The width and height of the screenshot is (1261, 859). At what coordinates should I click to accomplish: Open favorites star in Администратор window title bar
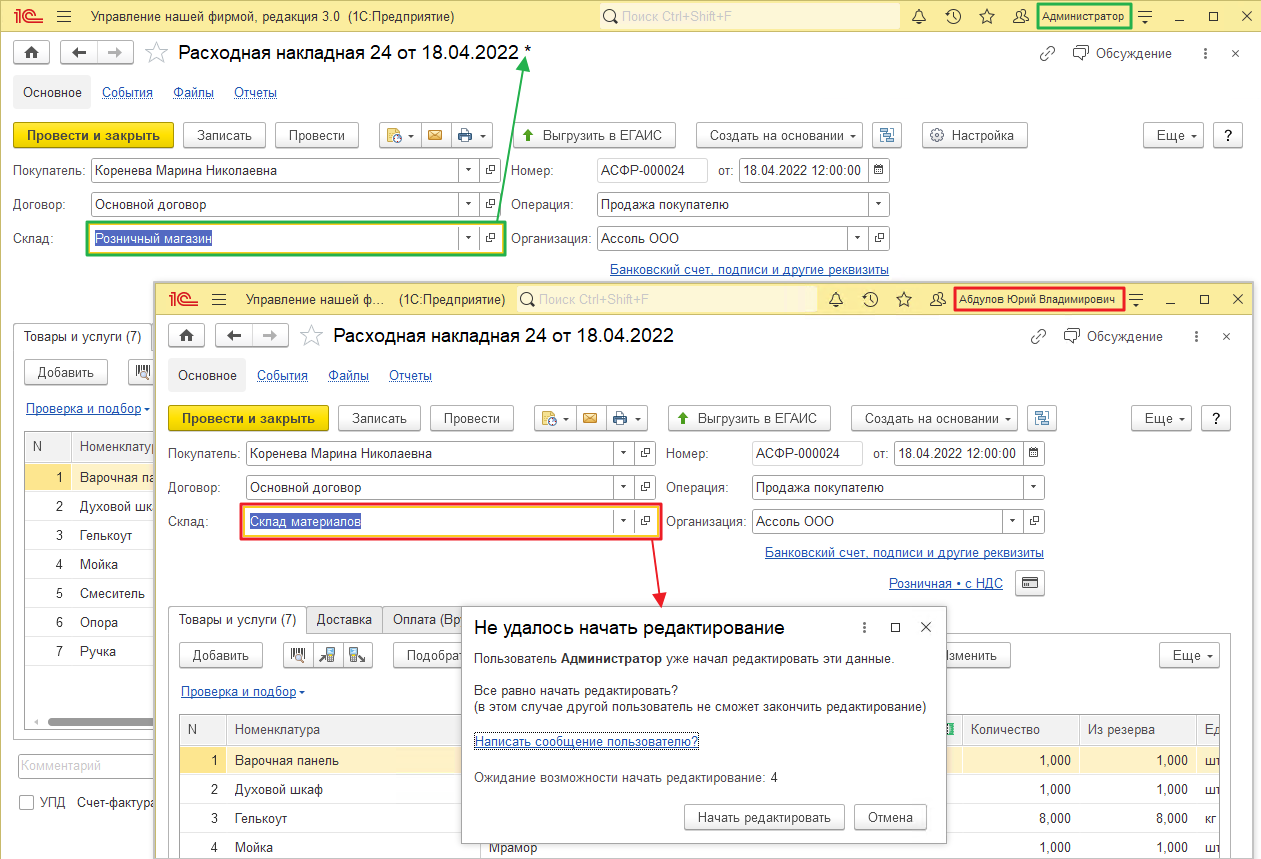click(x=987, y=17)
